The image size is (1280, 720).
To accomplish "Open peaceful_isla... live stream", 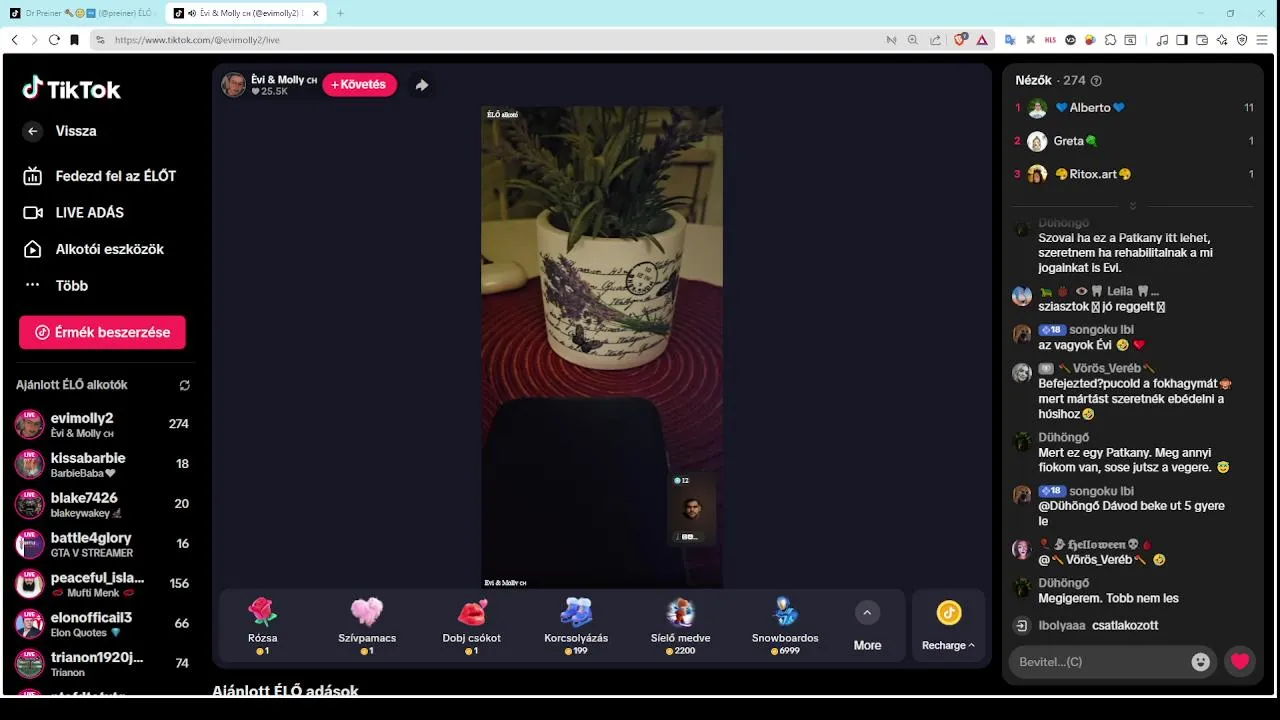I will pyautogui.click(x=102, y=584).
